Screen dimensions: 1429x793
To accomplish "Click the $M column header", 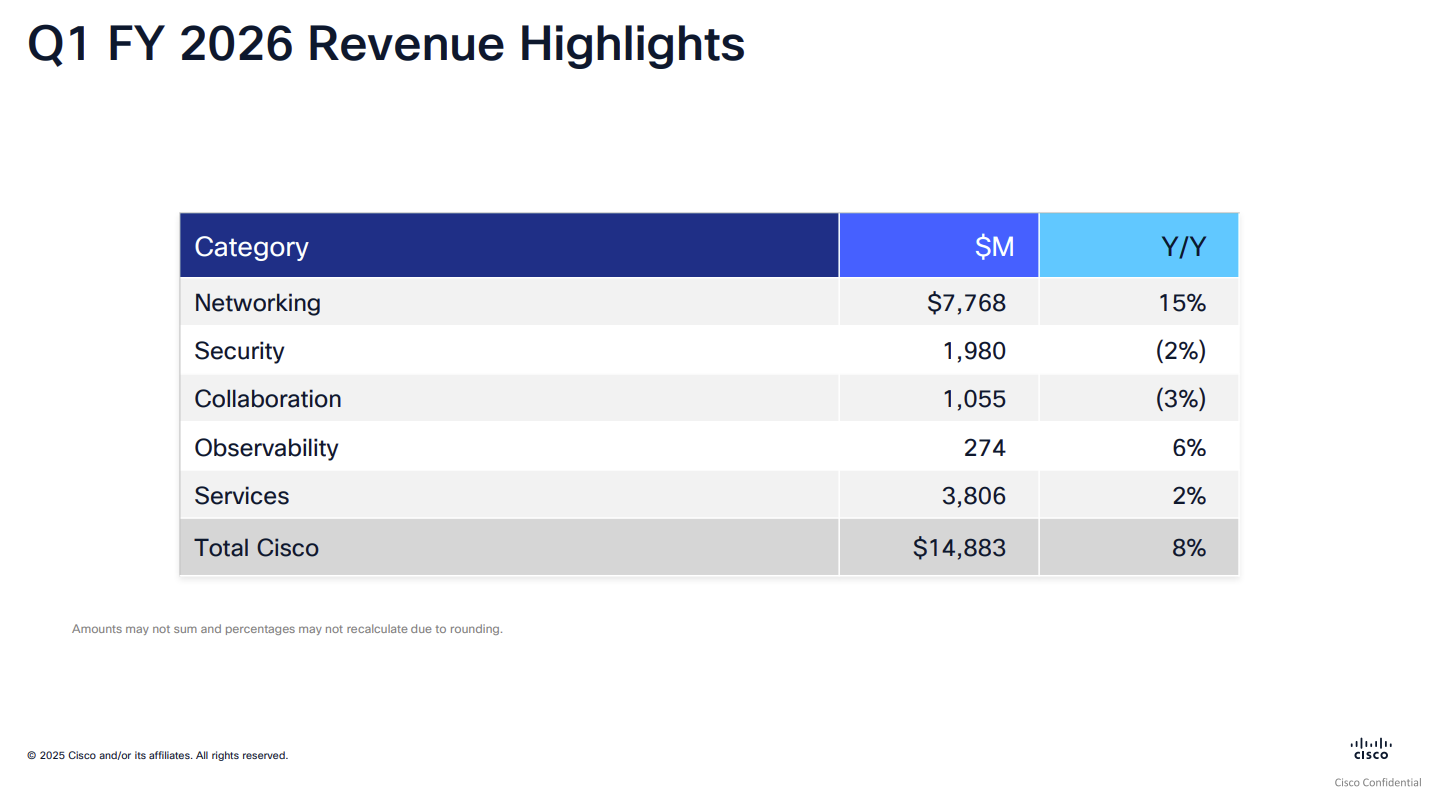I will (993, 247).
